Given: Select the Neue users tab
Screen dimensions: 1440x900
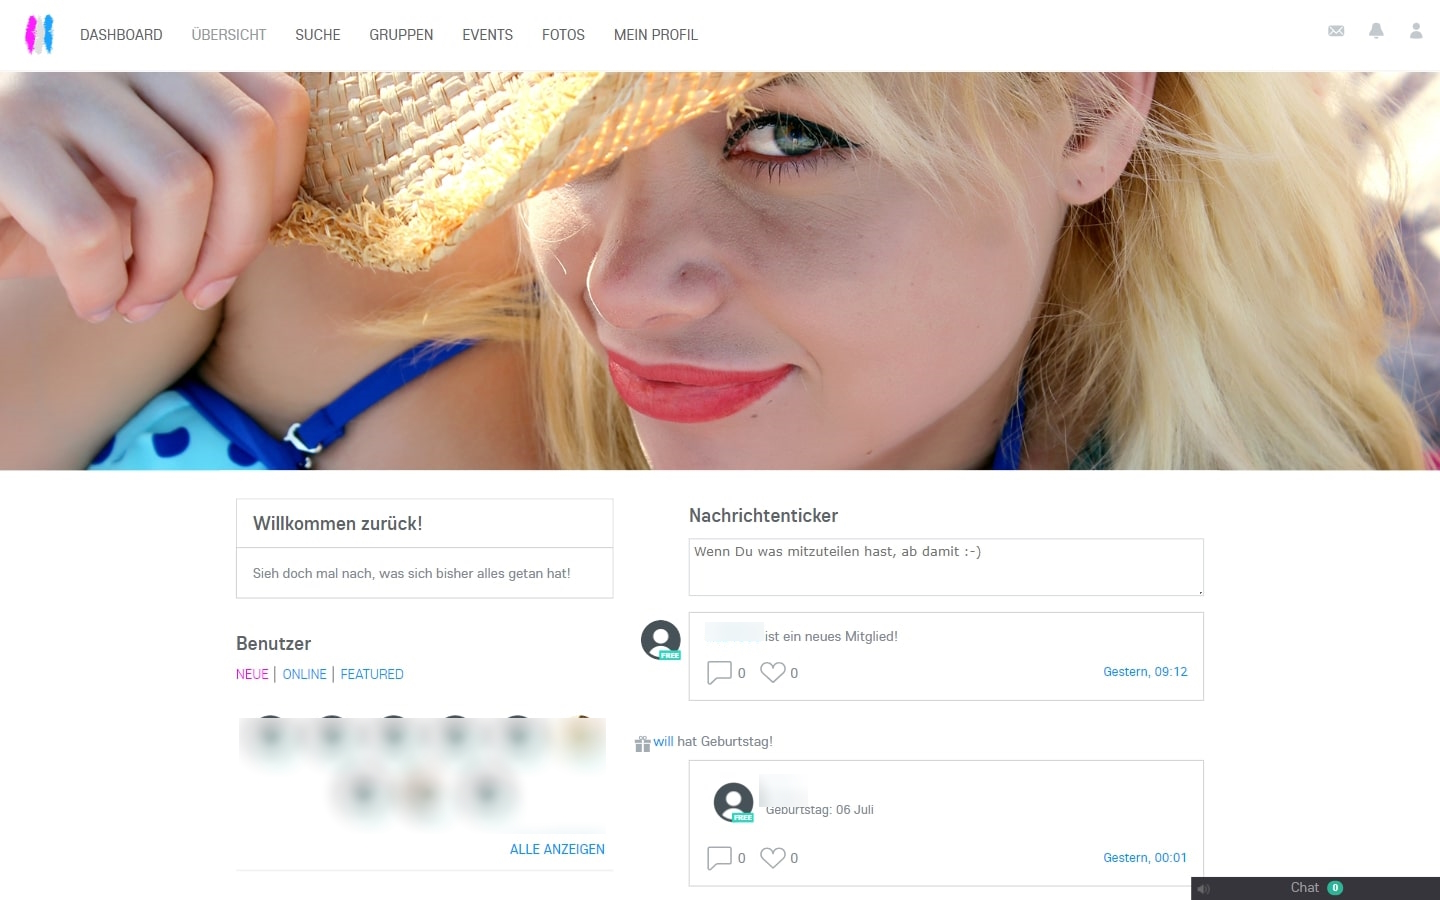Looking at the screenshot, I should (x=252, y=674).
